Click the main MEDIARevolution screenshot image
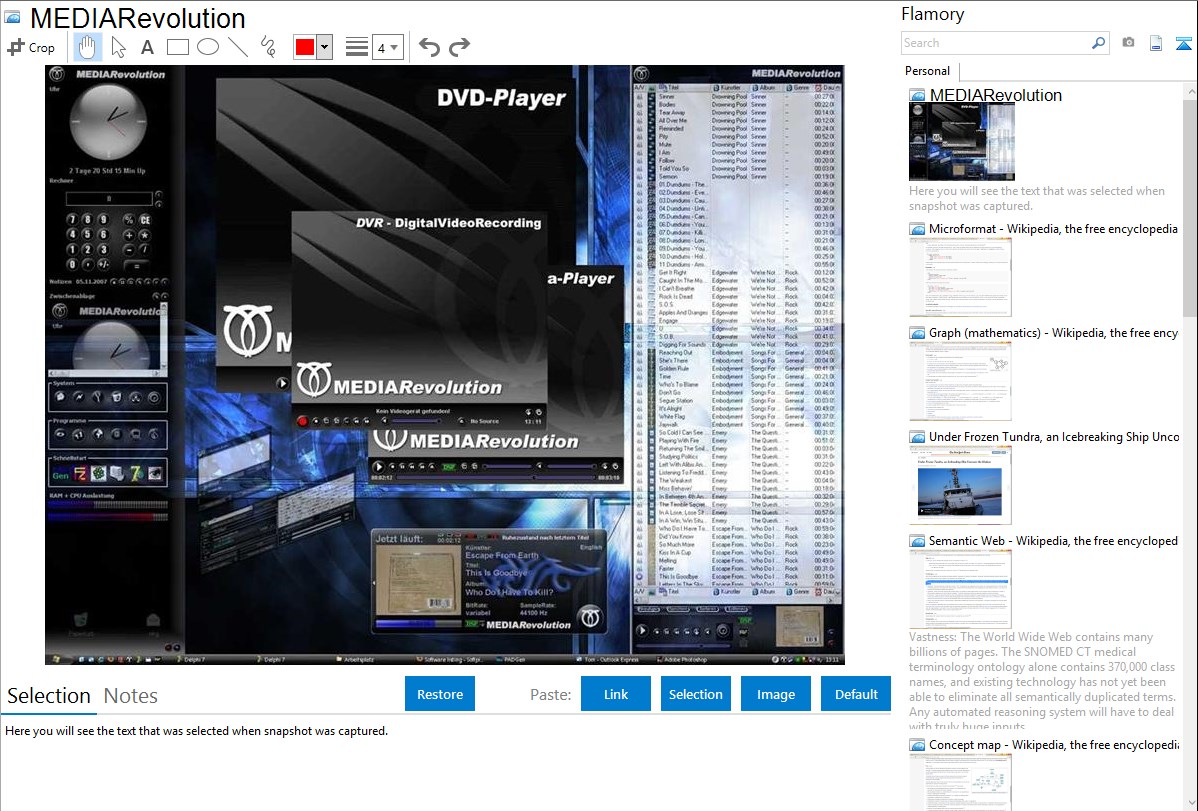Viewport: 1198px width, 811px height. (445, 365)
